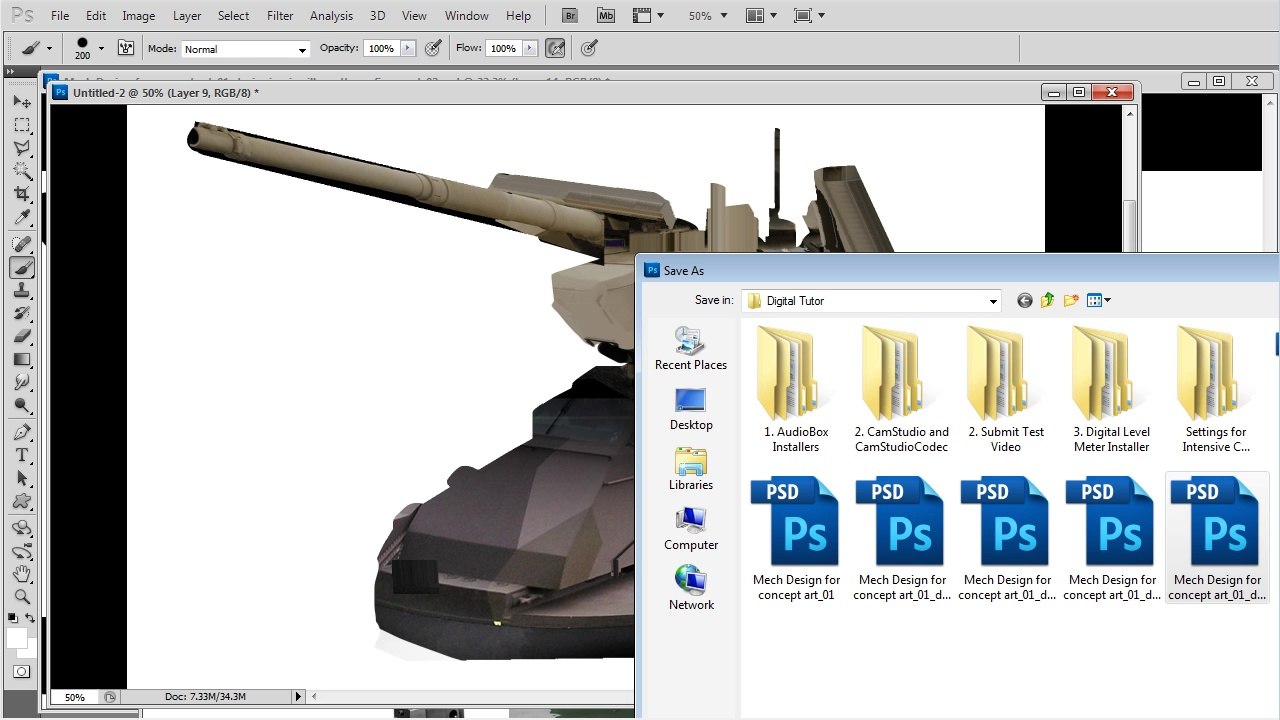
Task: Select the Custom Shape tool
Action: click(x=21, y=501)
